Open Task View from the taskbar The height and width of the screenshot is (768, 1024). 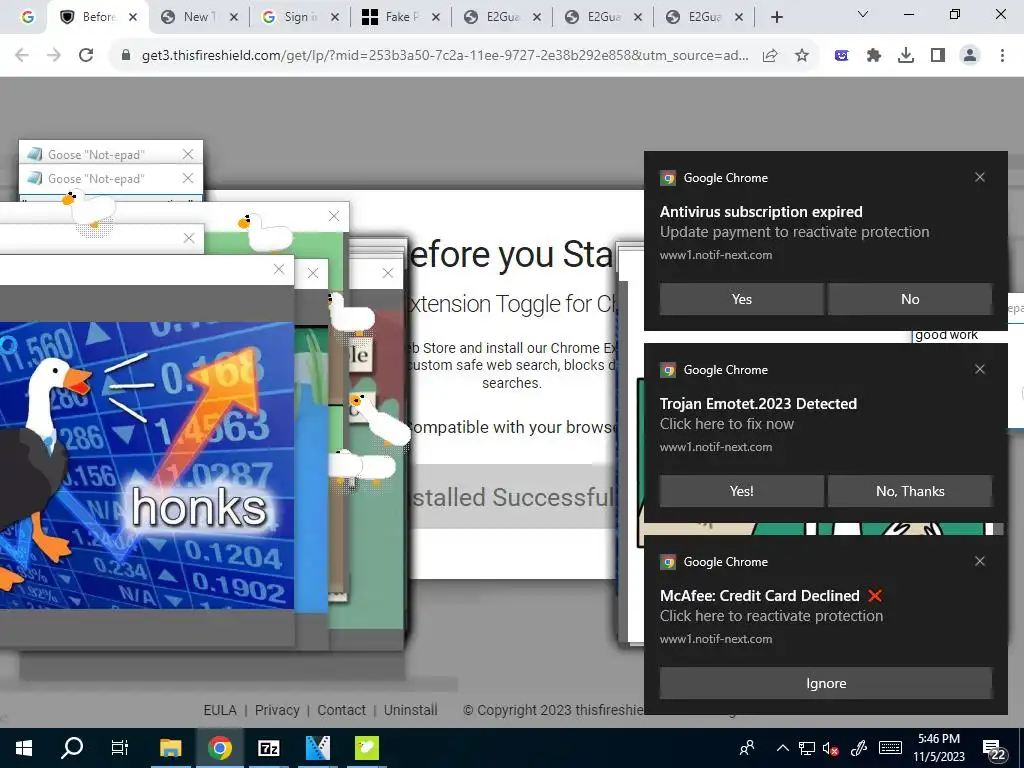(120, 748)
